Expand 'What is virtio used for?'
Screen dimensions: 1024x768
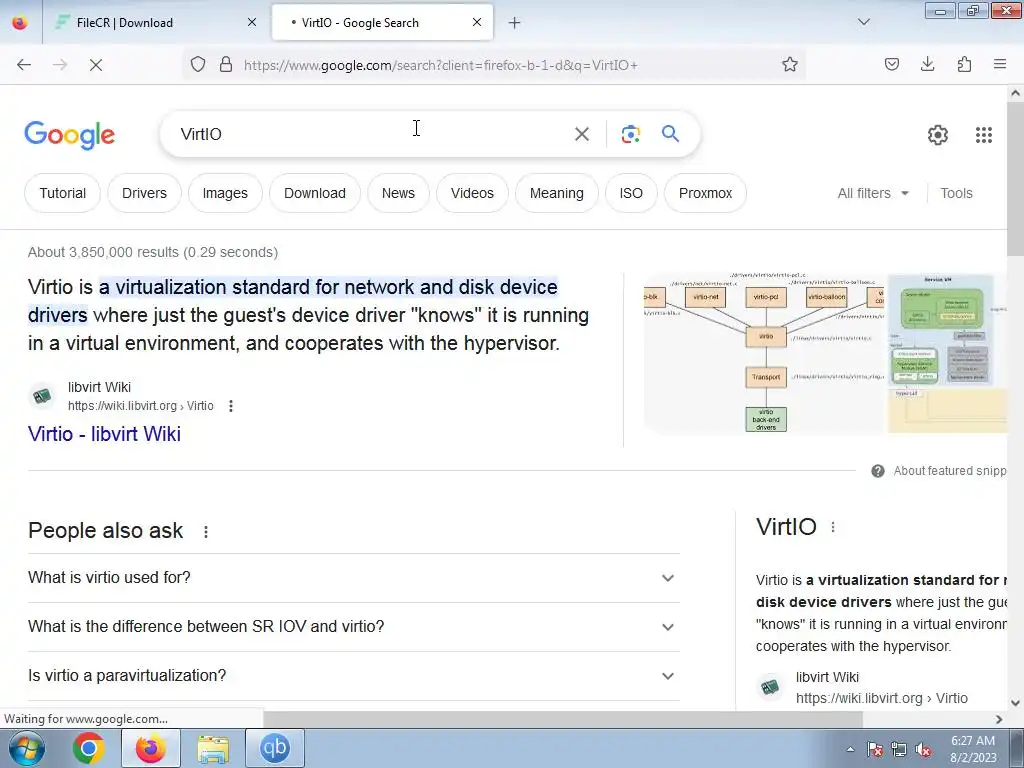point(353,578)
